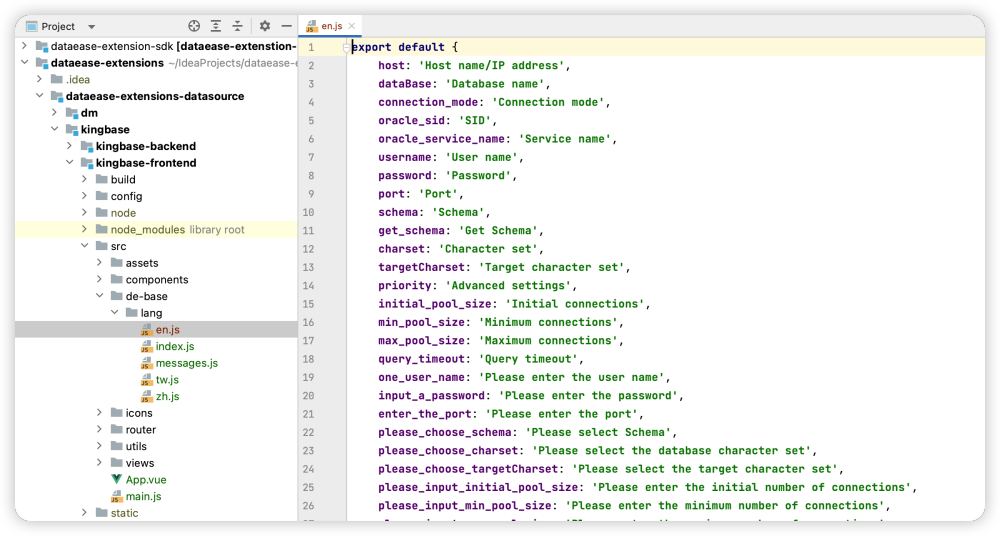The height and width of the screenshot is (536, 1000).
Task: Click the Project panel title
Action: coord(58,27)
